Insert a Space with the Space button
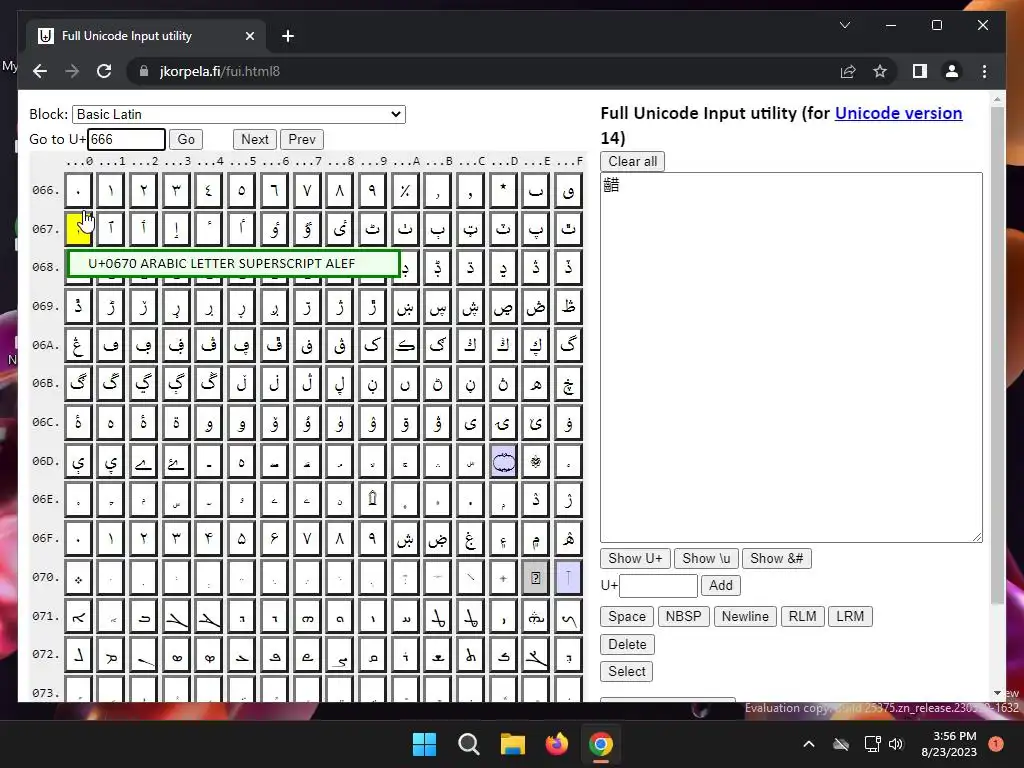Viewport: 1024px width, 768px height. point(627,616)
